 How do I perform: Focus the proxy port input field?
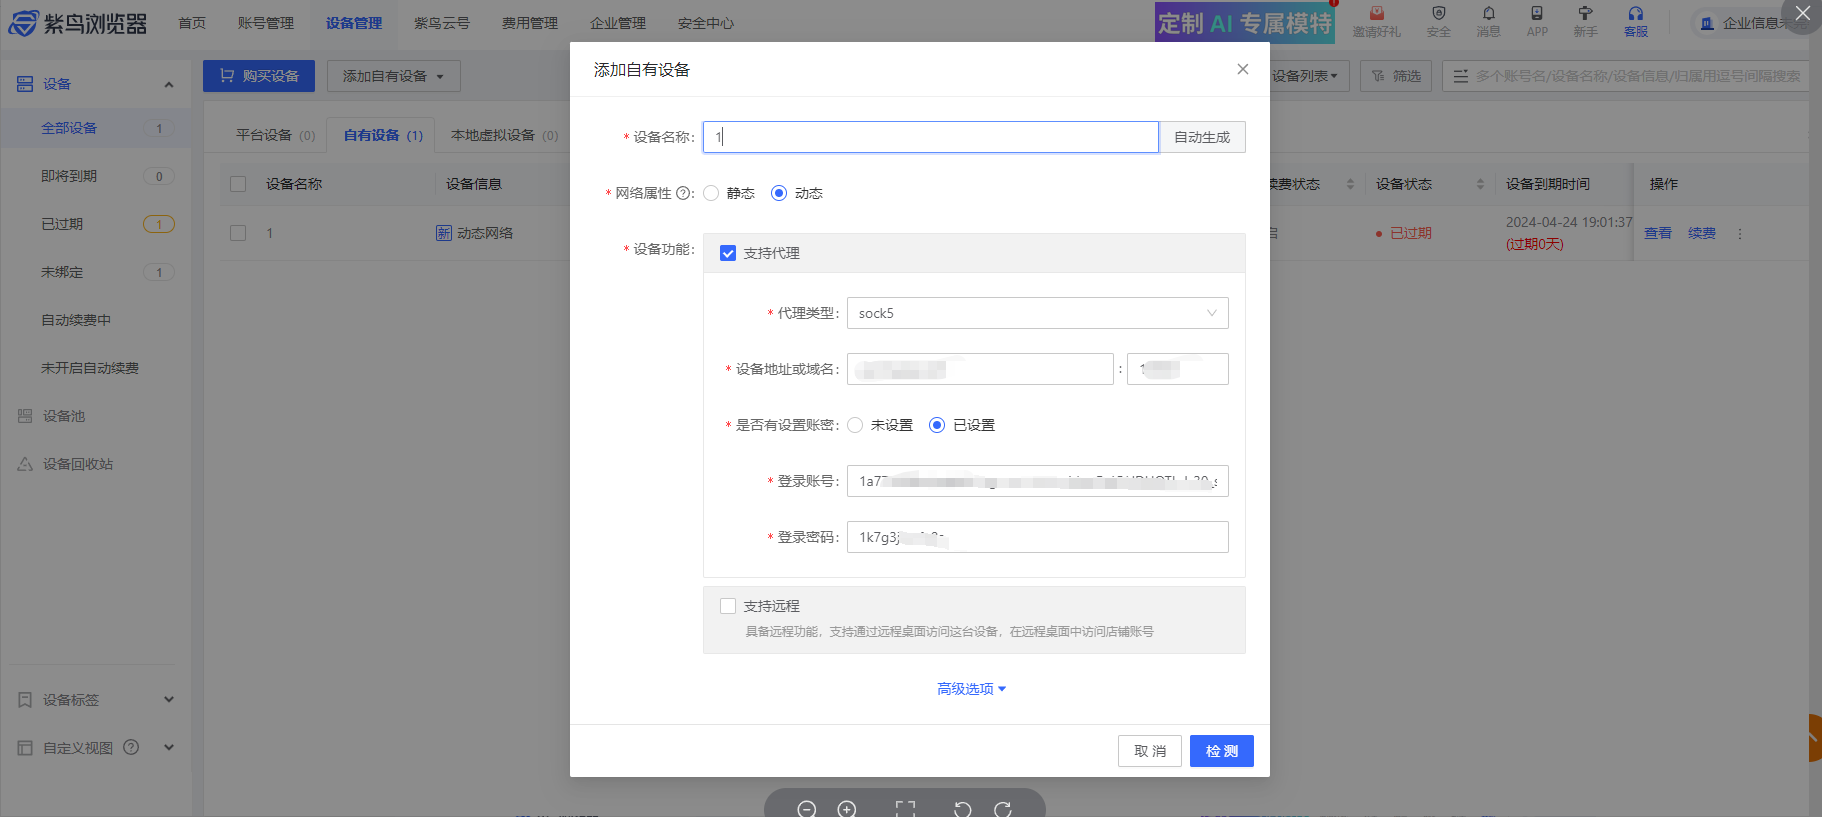[x=1178, y=369]
